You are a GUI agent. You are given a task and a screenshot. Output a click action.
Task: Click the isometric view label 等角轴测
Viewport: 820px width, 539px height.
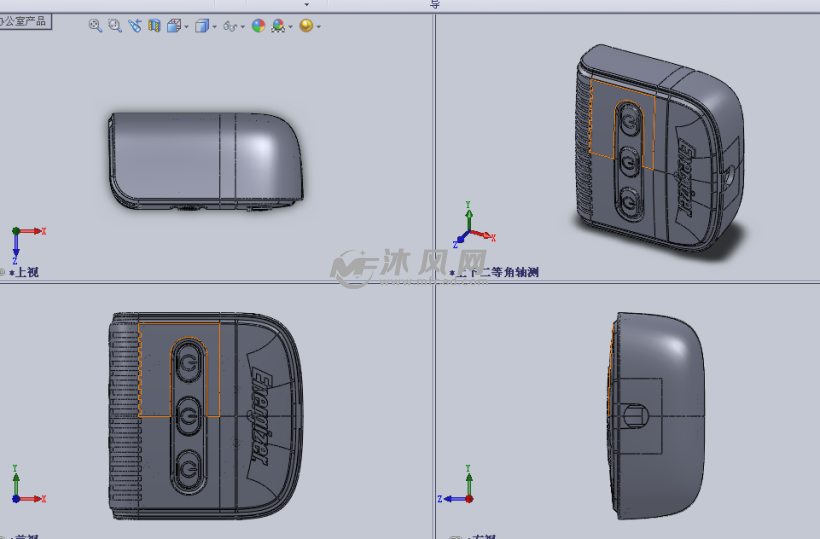pyautogui.click(x=515, y=272)
